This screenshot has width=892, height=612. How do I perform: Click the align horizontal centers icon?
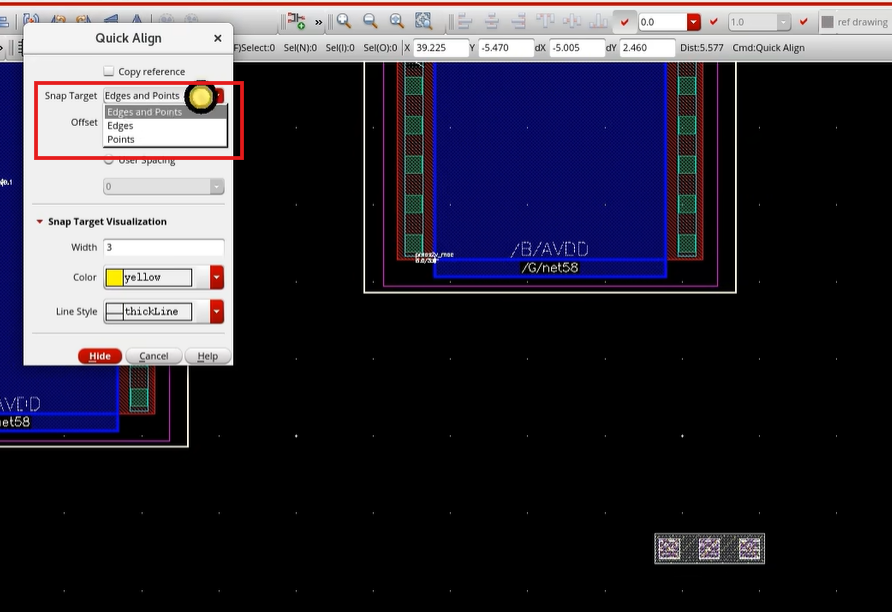click(x=492, y=22)
